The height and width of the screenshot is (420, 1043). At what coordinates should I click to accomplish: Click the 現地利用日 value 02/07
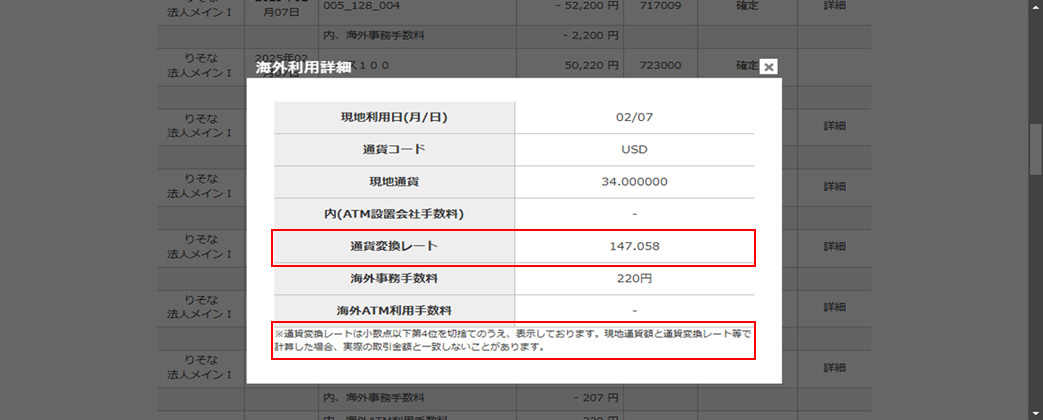coord(634,118)
